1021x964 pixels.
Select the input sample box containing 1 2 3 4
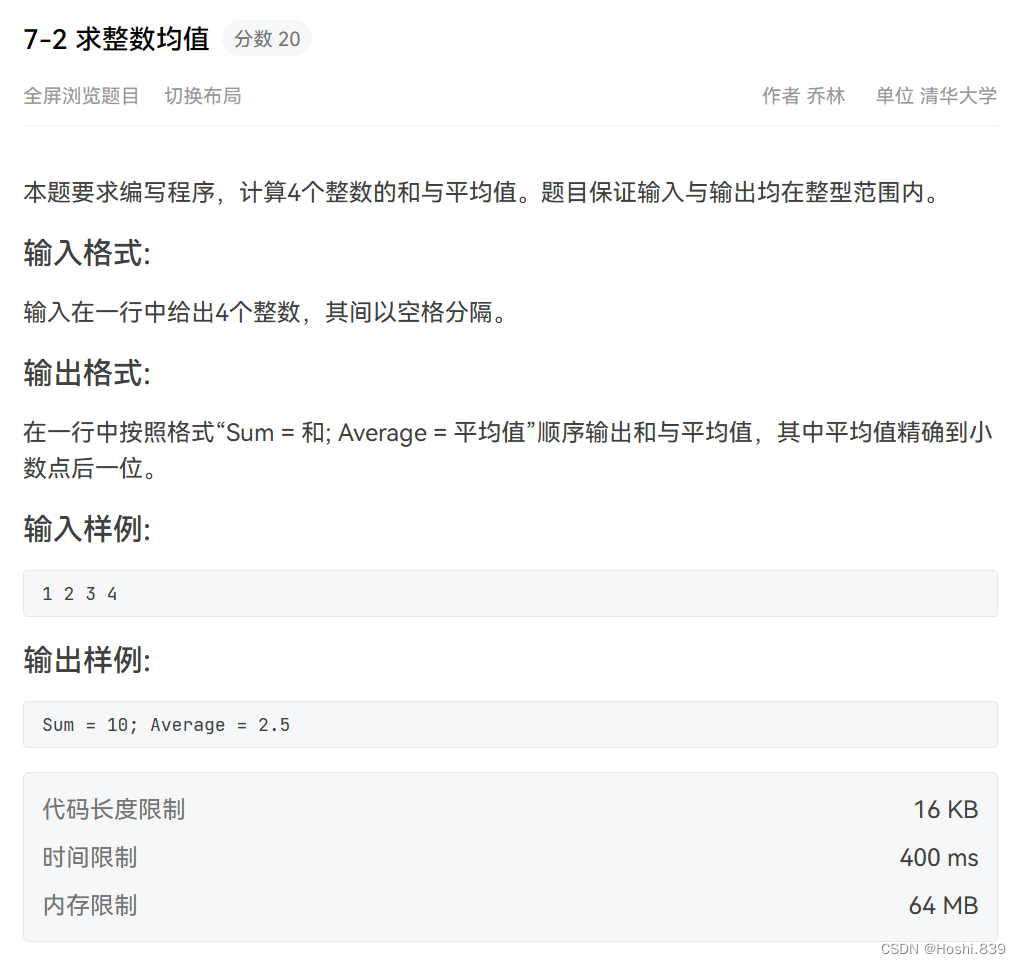510,593
